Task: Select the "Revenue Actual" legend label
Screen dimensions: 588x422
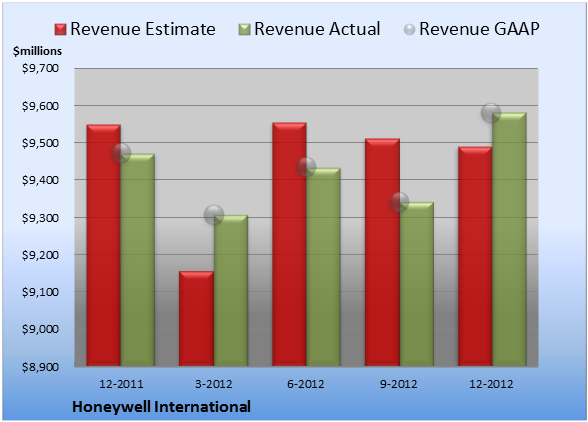Action: point(317,29)
